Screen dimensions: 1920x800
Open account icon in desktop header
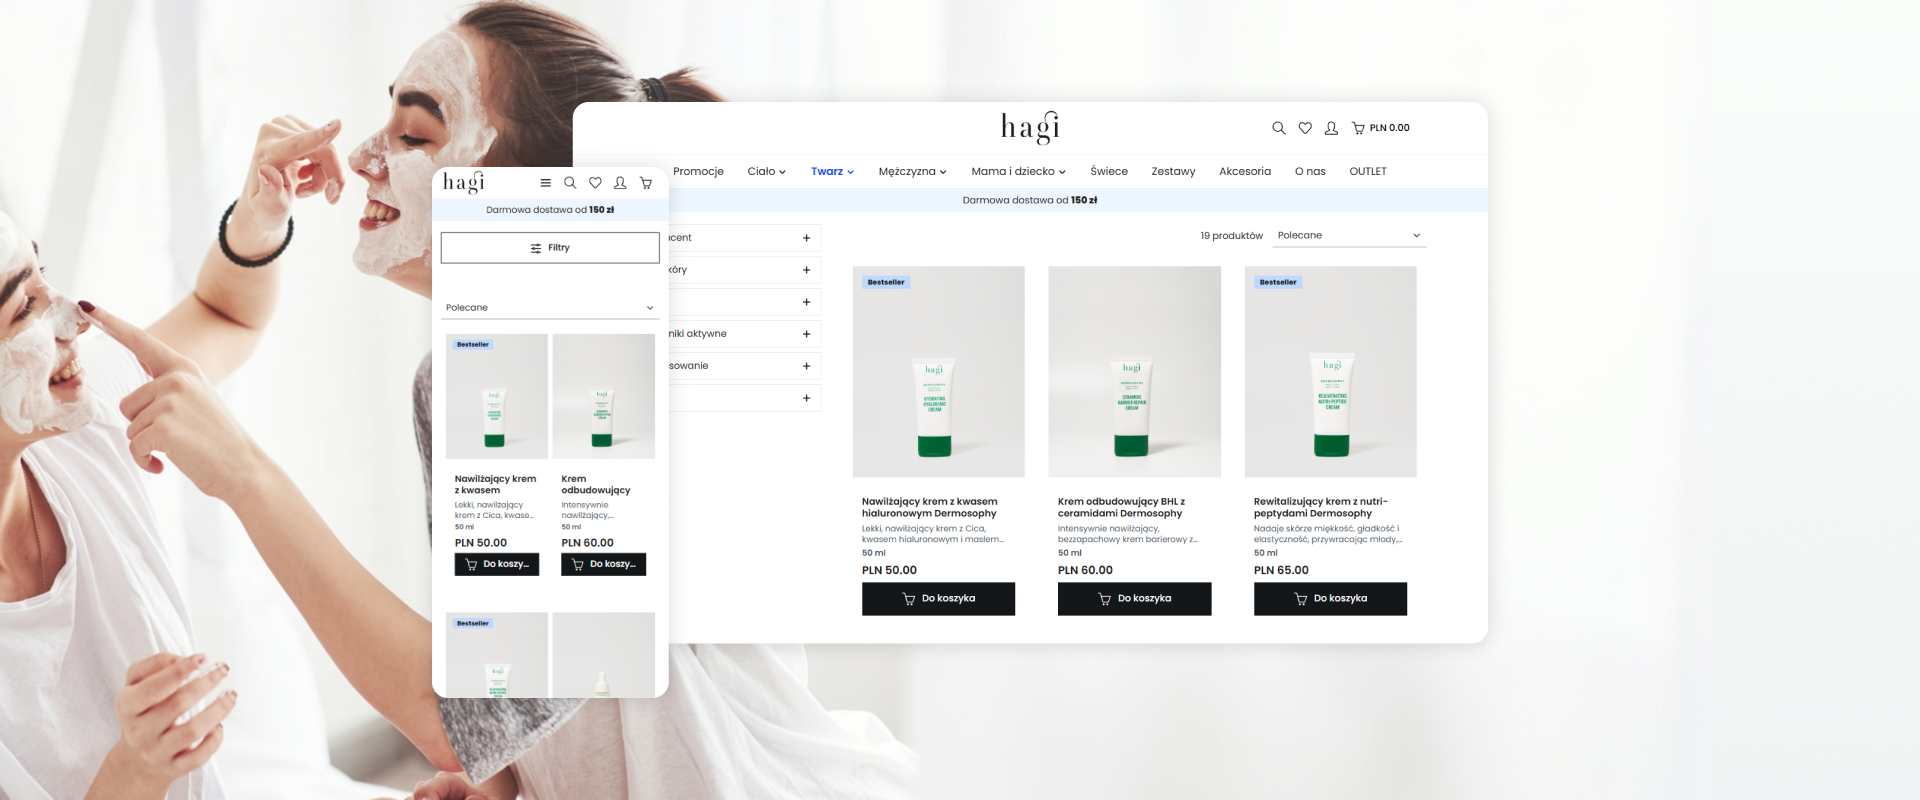coord(1331,128)
